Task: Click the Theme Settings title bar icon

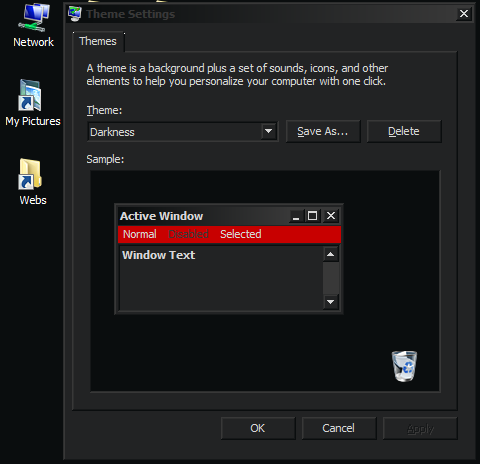Action: tap(75, 14)
